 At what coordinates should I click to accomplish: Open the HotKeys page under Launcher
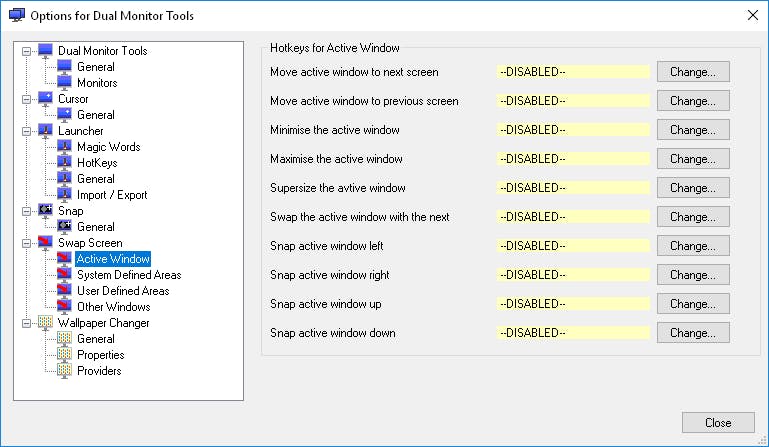(97, 163)
